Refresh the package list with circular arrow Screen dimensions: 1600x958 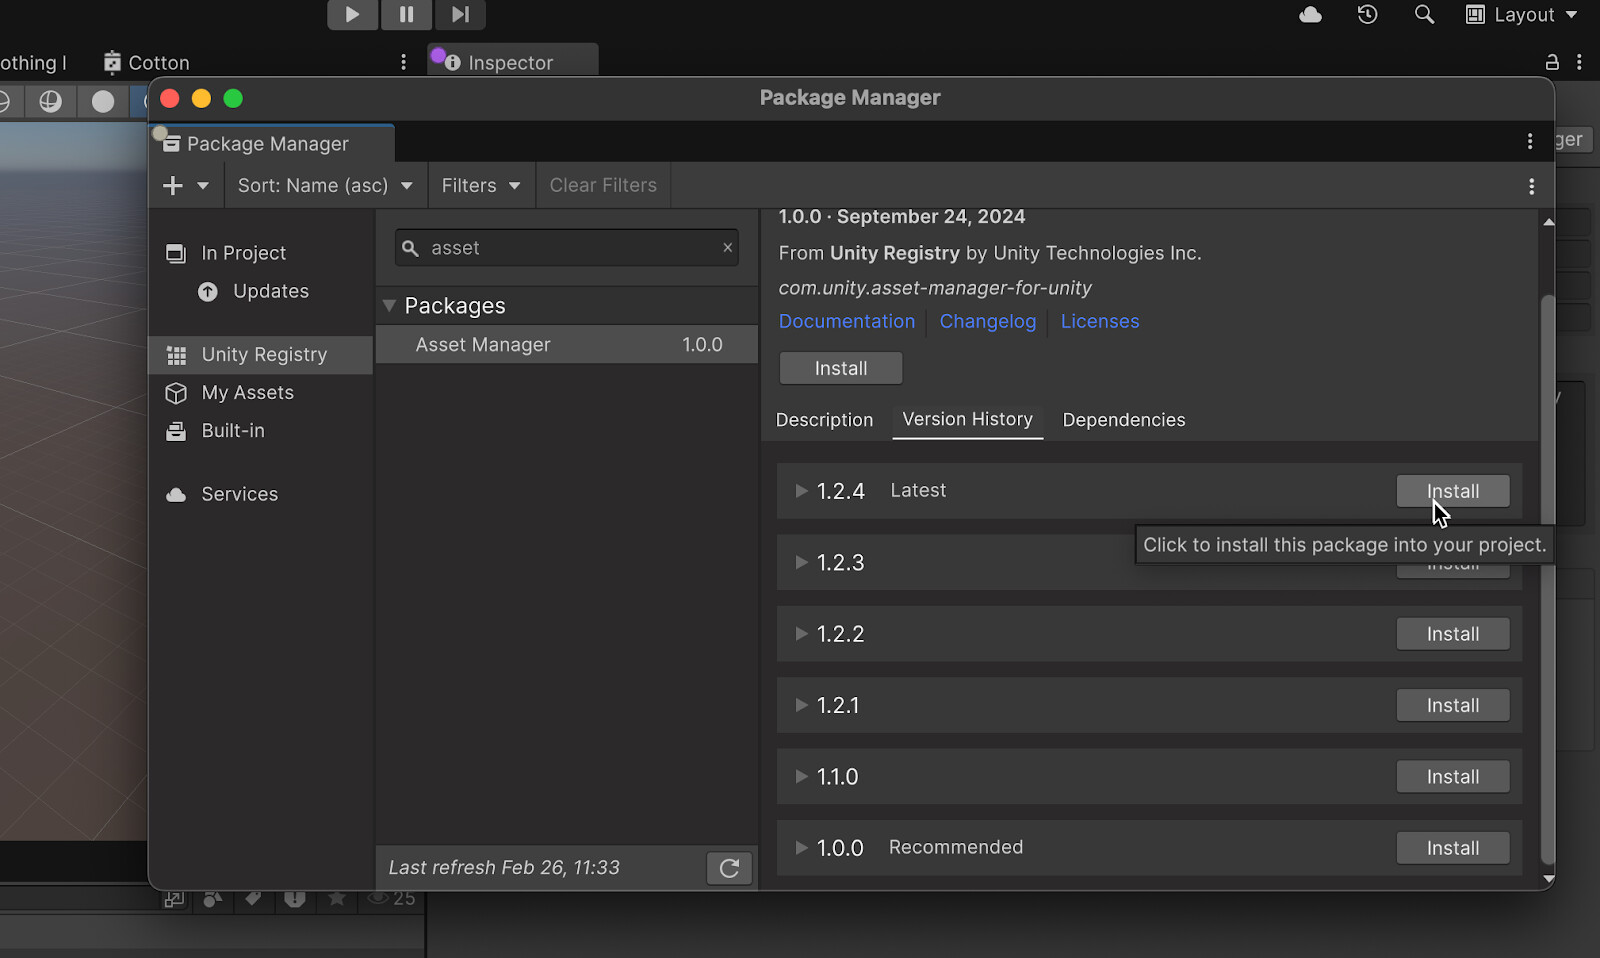point(729,868)
